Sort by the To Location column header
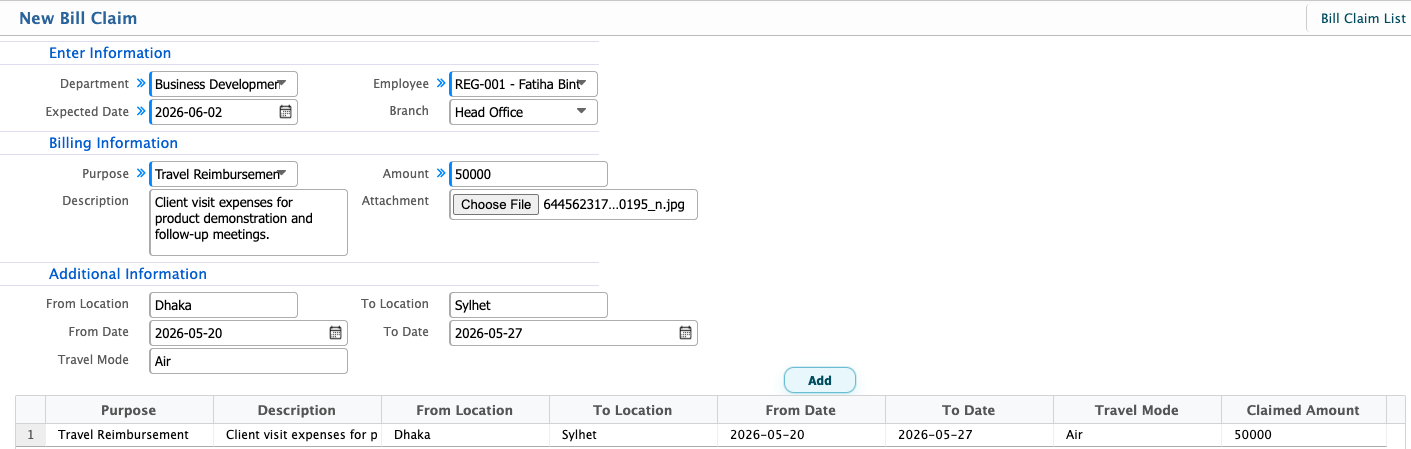This screenshot has width=1411, height=449. (x=633, y=410)
